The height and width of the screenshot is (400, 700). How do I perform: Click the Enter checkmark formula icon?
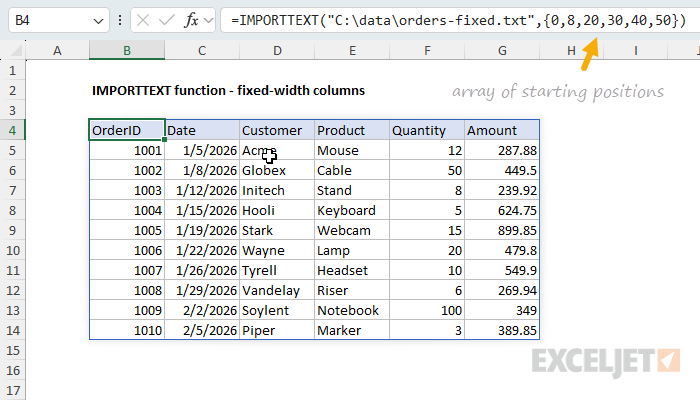coord(167,20)
